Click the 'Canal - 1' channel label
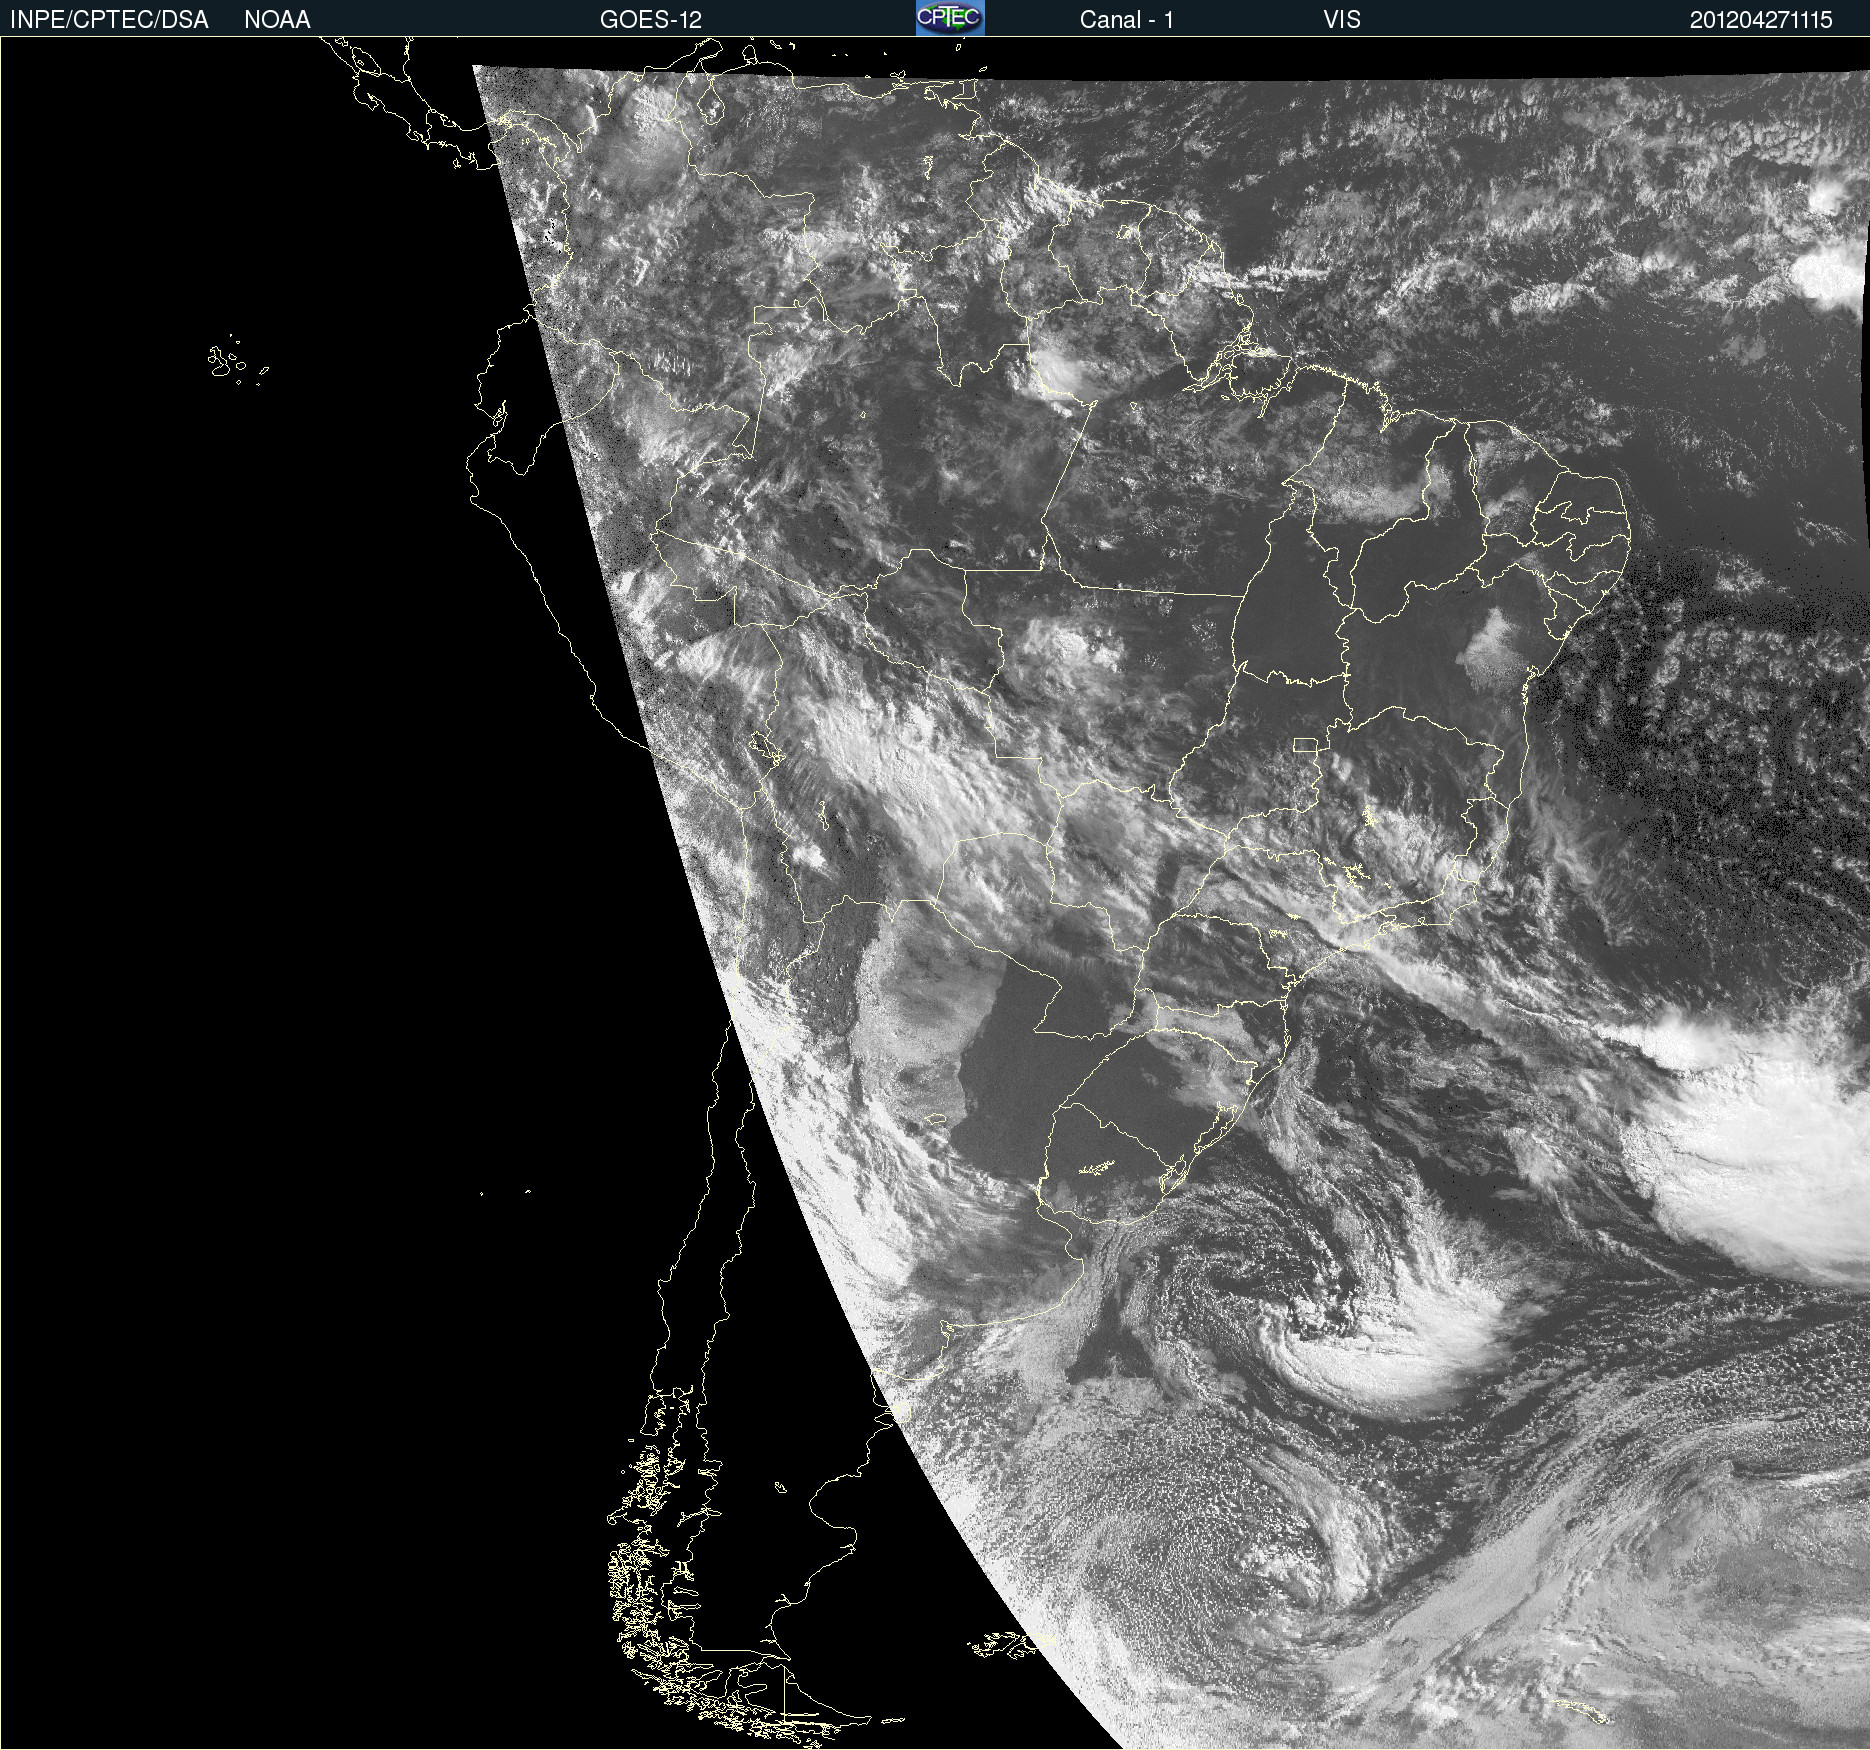The width and height of the screenshot is (1870, 1750). (x=1126, y=20)
